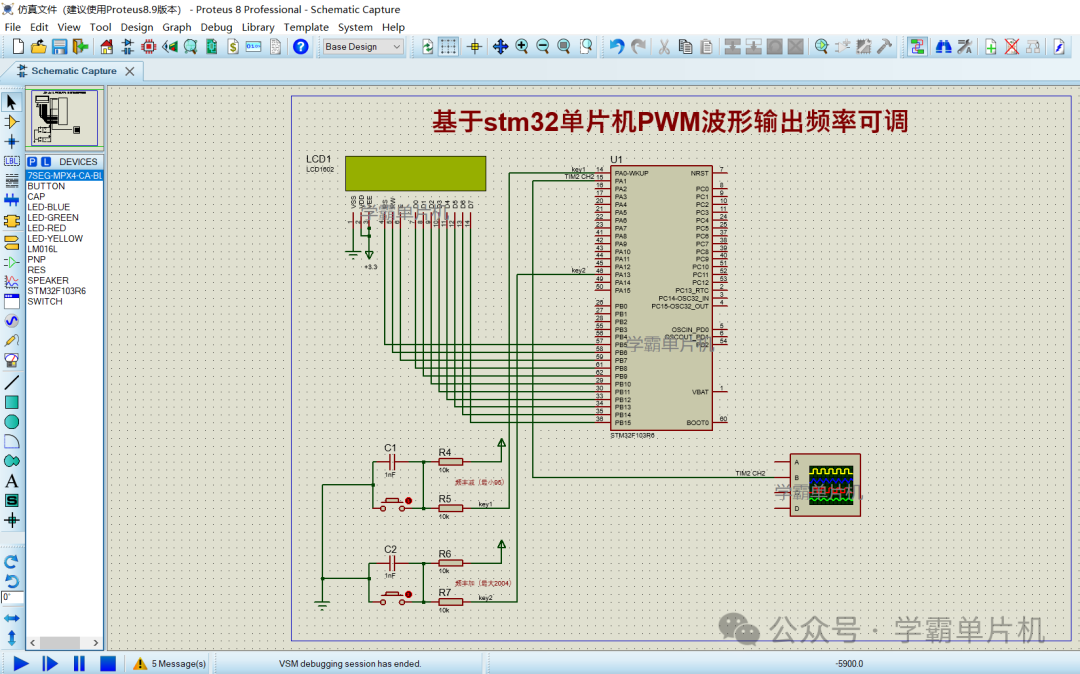
Task: Open the blue help question mark icon
Action: click(x=300, y=46)
